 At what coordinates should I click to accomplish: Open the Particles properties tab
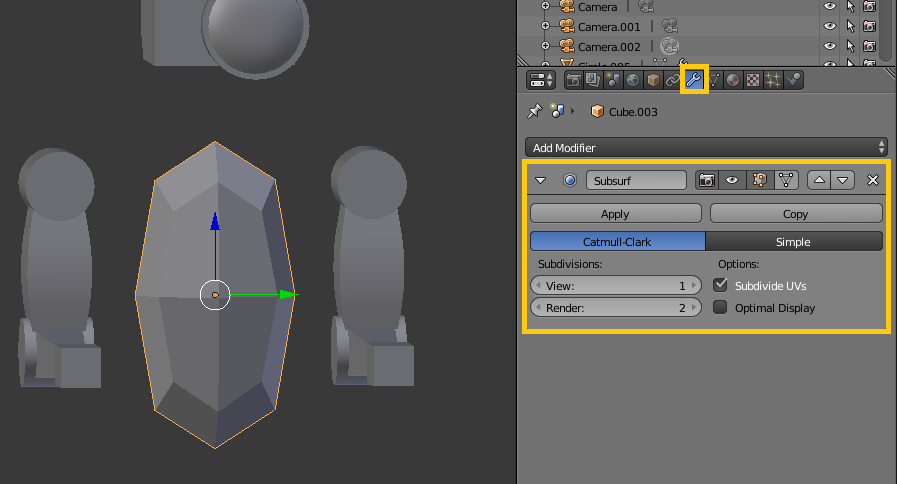point(773,80)
